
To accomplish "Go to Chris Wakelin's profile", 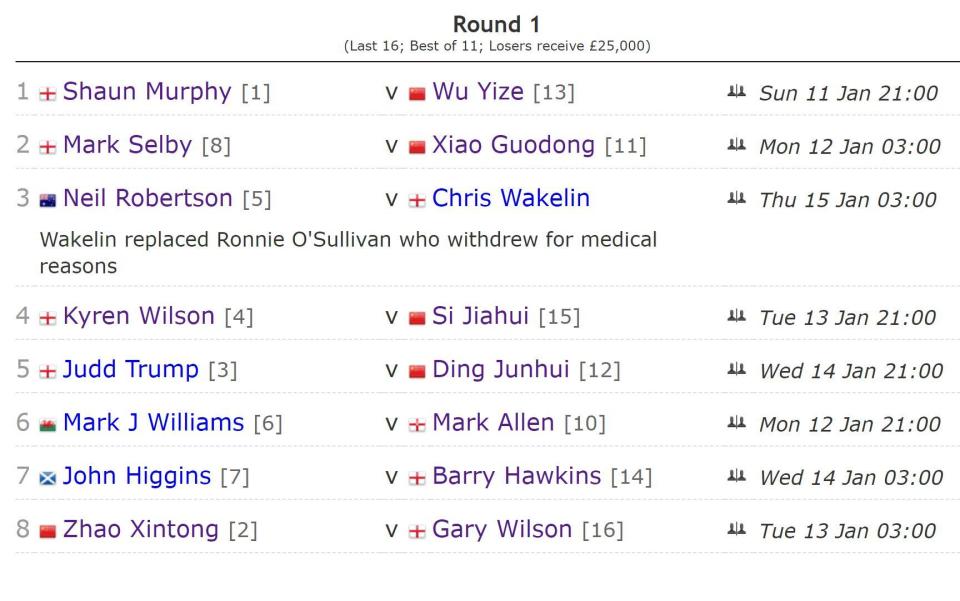I will [511, 198].
